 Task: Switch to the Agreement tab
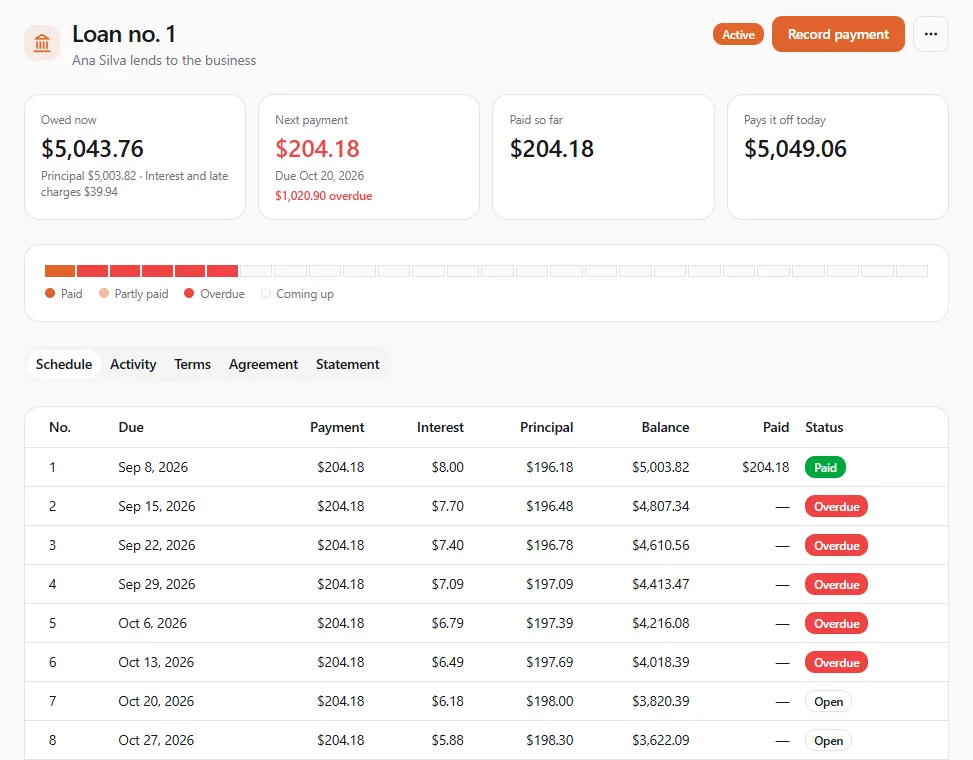[263, 364]
